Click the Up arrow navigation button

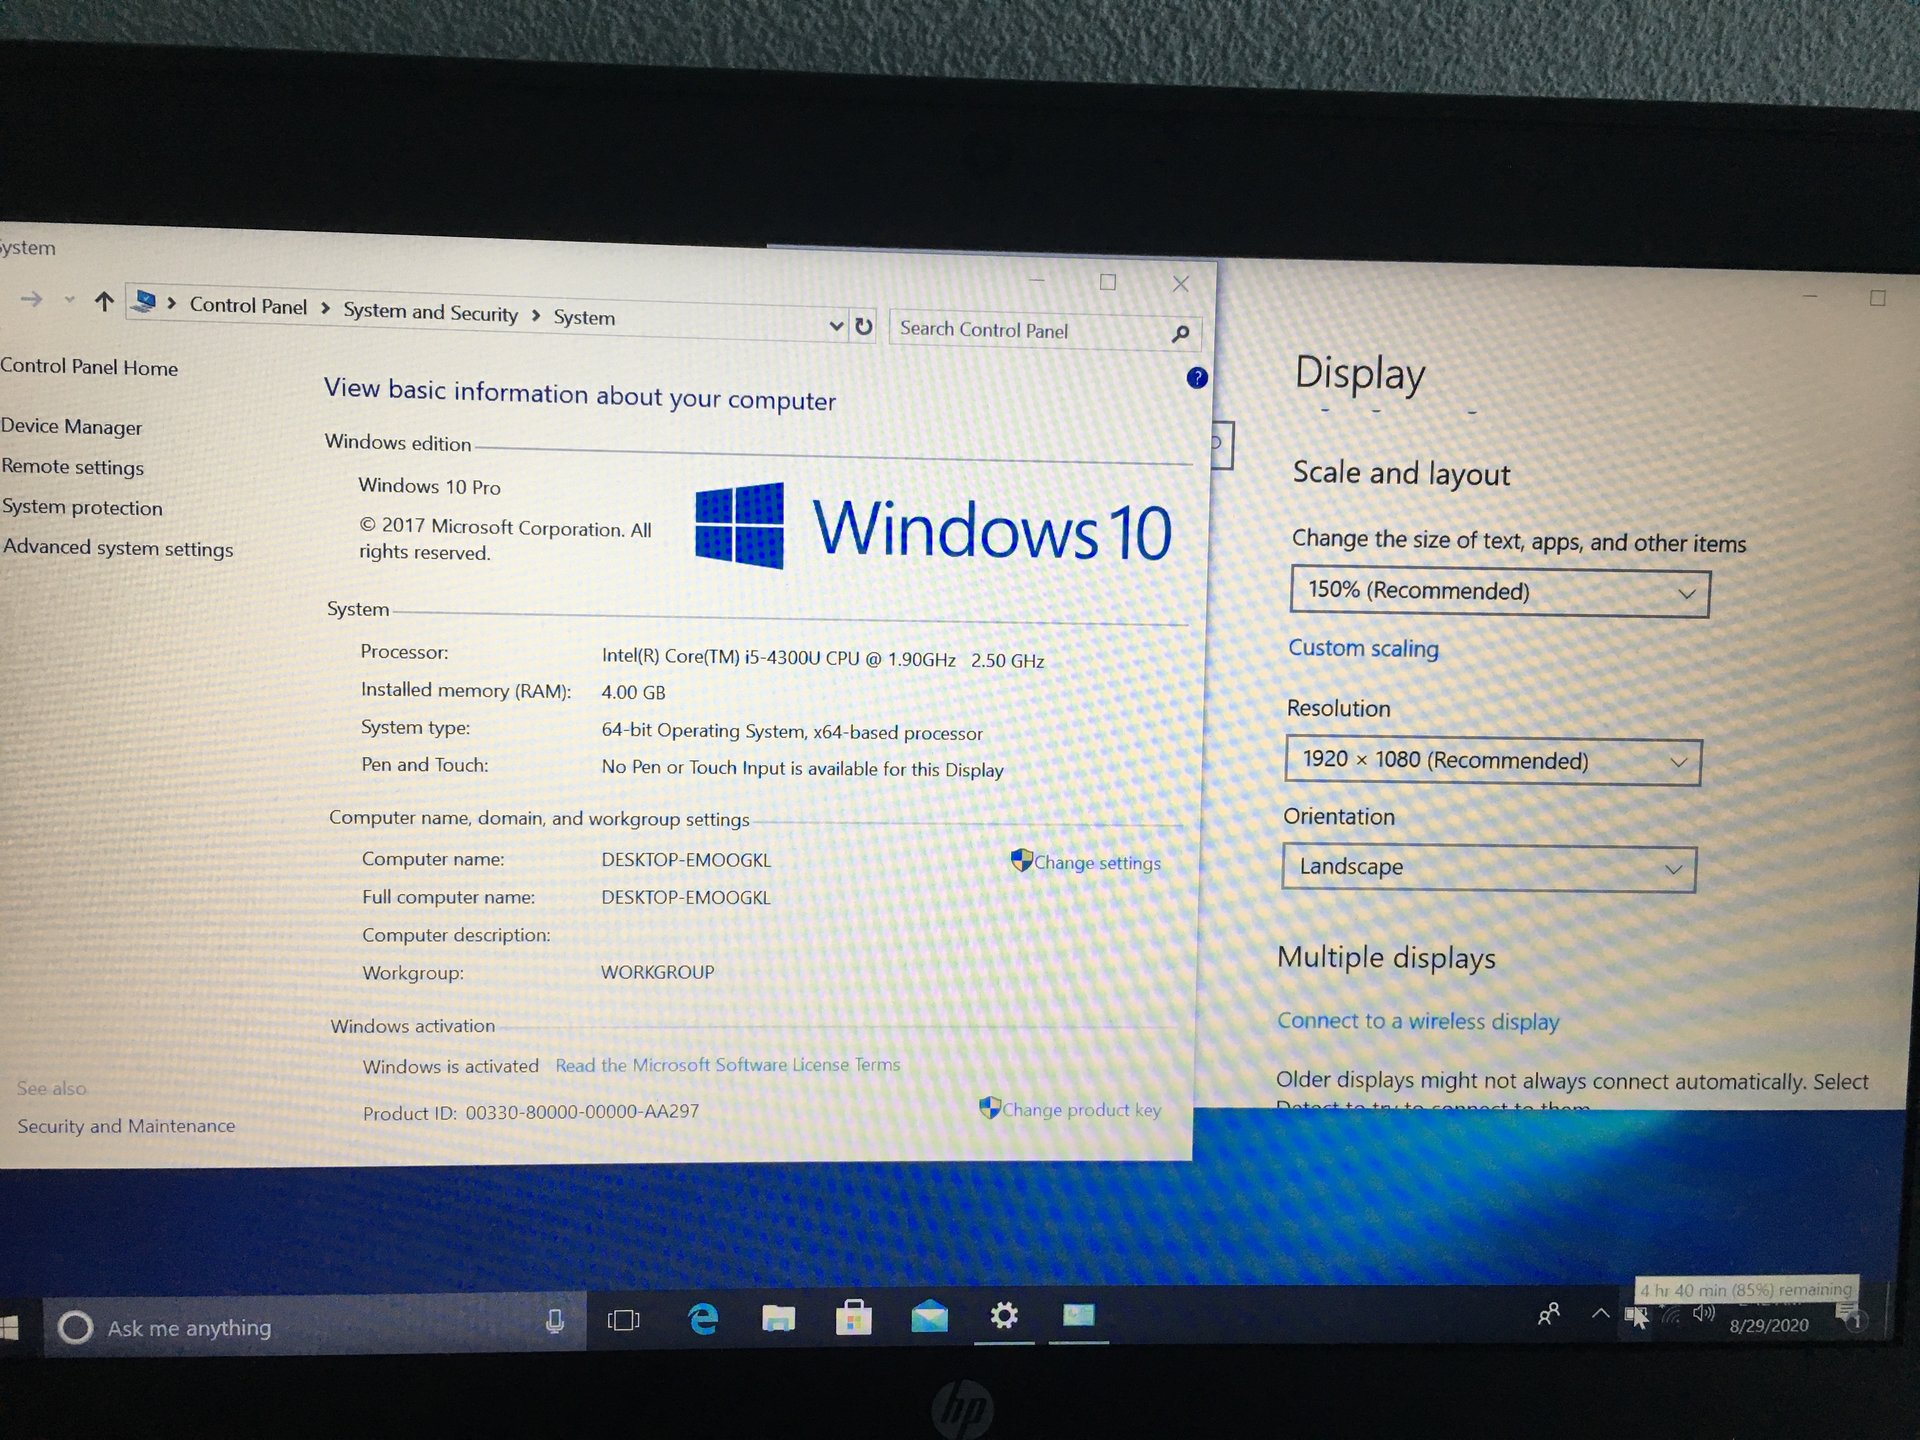[x=104, y=301]
